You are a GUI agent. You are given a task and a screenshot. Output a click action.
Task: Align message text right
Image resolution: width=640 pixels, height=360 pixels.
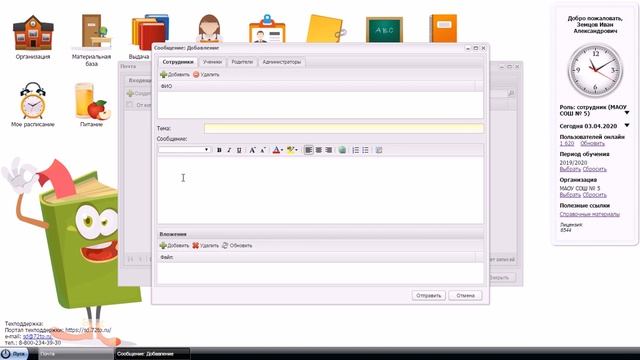(x=329, y=150)
